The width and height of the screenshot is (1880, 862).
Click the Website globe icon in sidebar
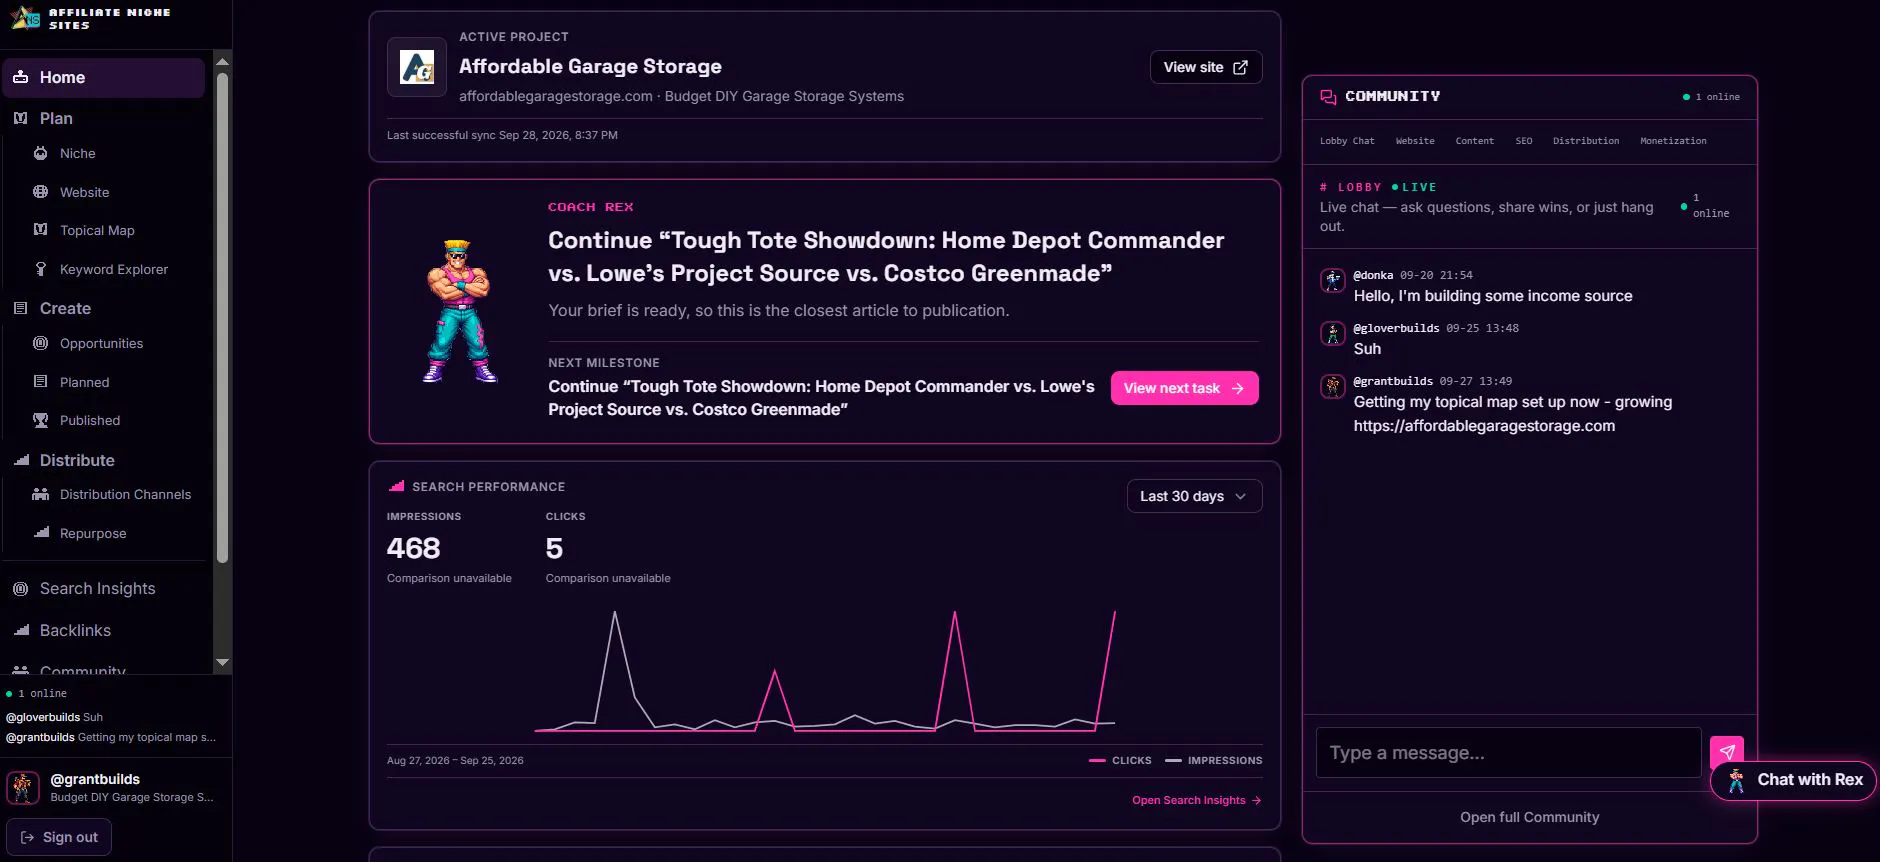click(x=40, y=192)
